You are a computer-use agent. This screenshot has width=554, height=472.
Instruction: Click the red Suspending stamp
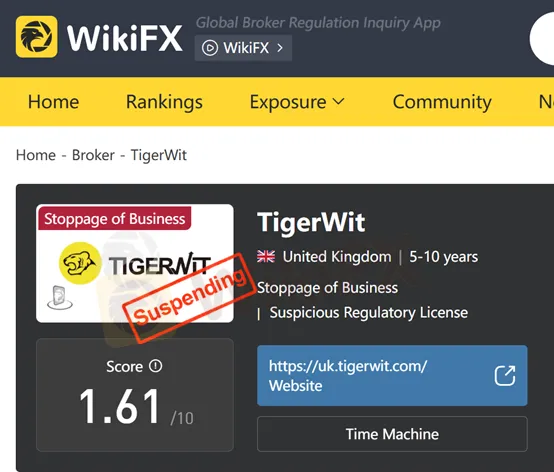click(x=189, y=298)
